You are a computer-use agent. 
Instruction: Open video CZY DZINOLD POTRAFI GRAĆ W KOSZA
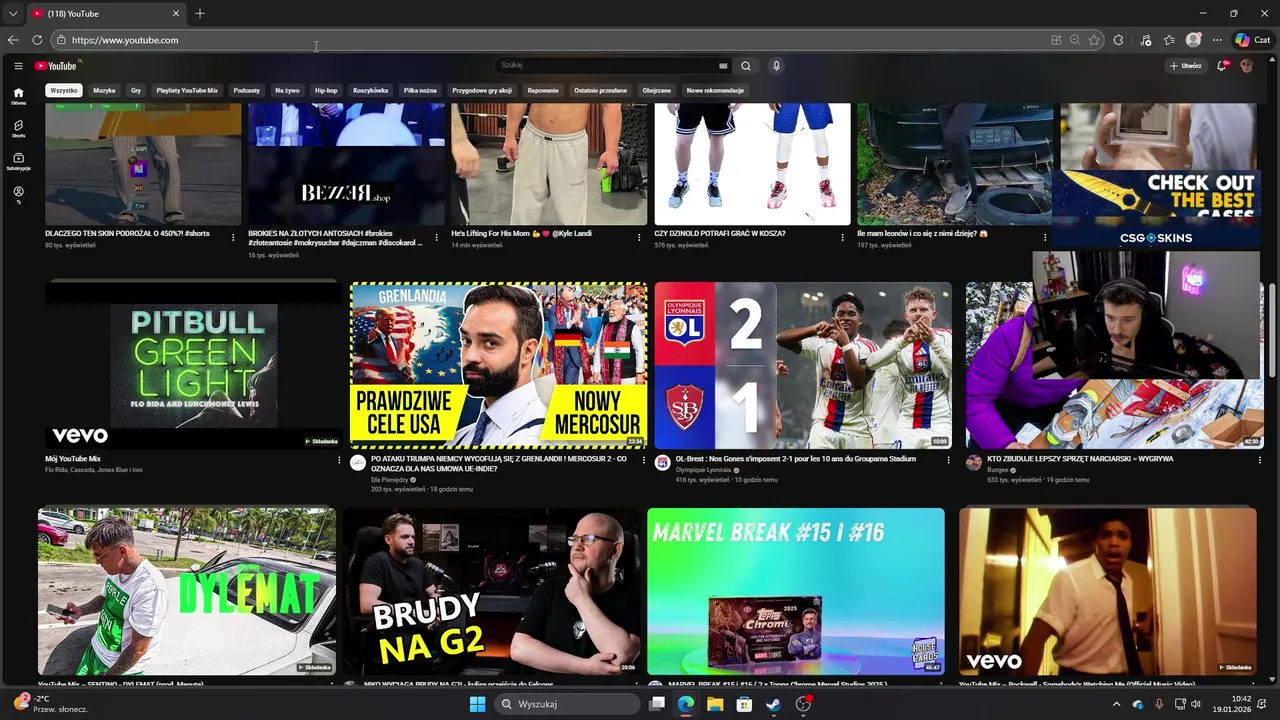pyautogui.click(x=720, y=233)
